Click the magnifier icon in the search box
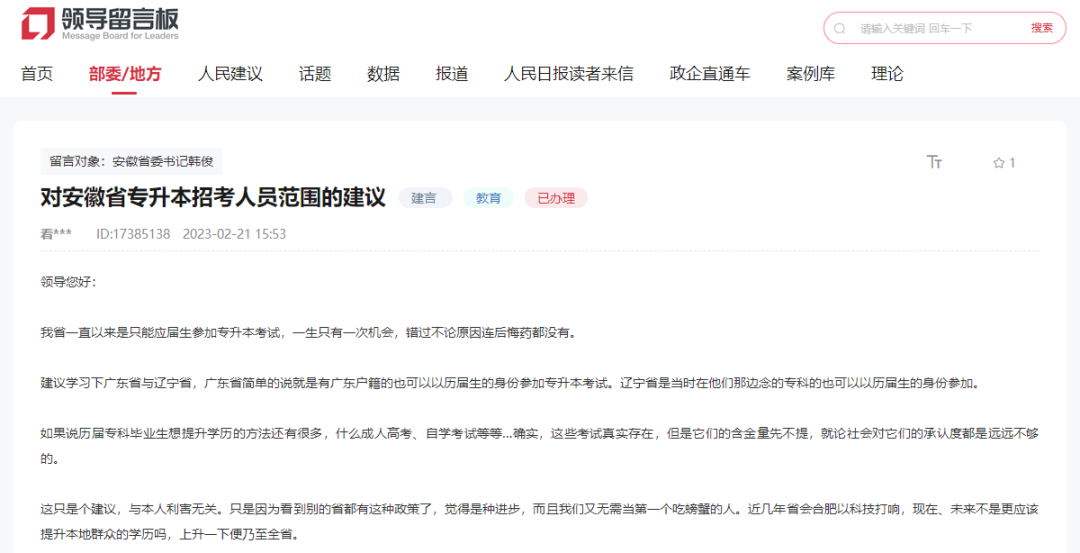This screenshot has width=1080, height=553. (839, 28)
